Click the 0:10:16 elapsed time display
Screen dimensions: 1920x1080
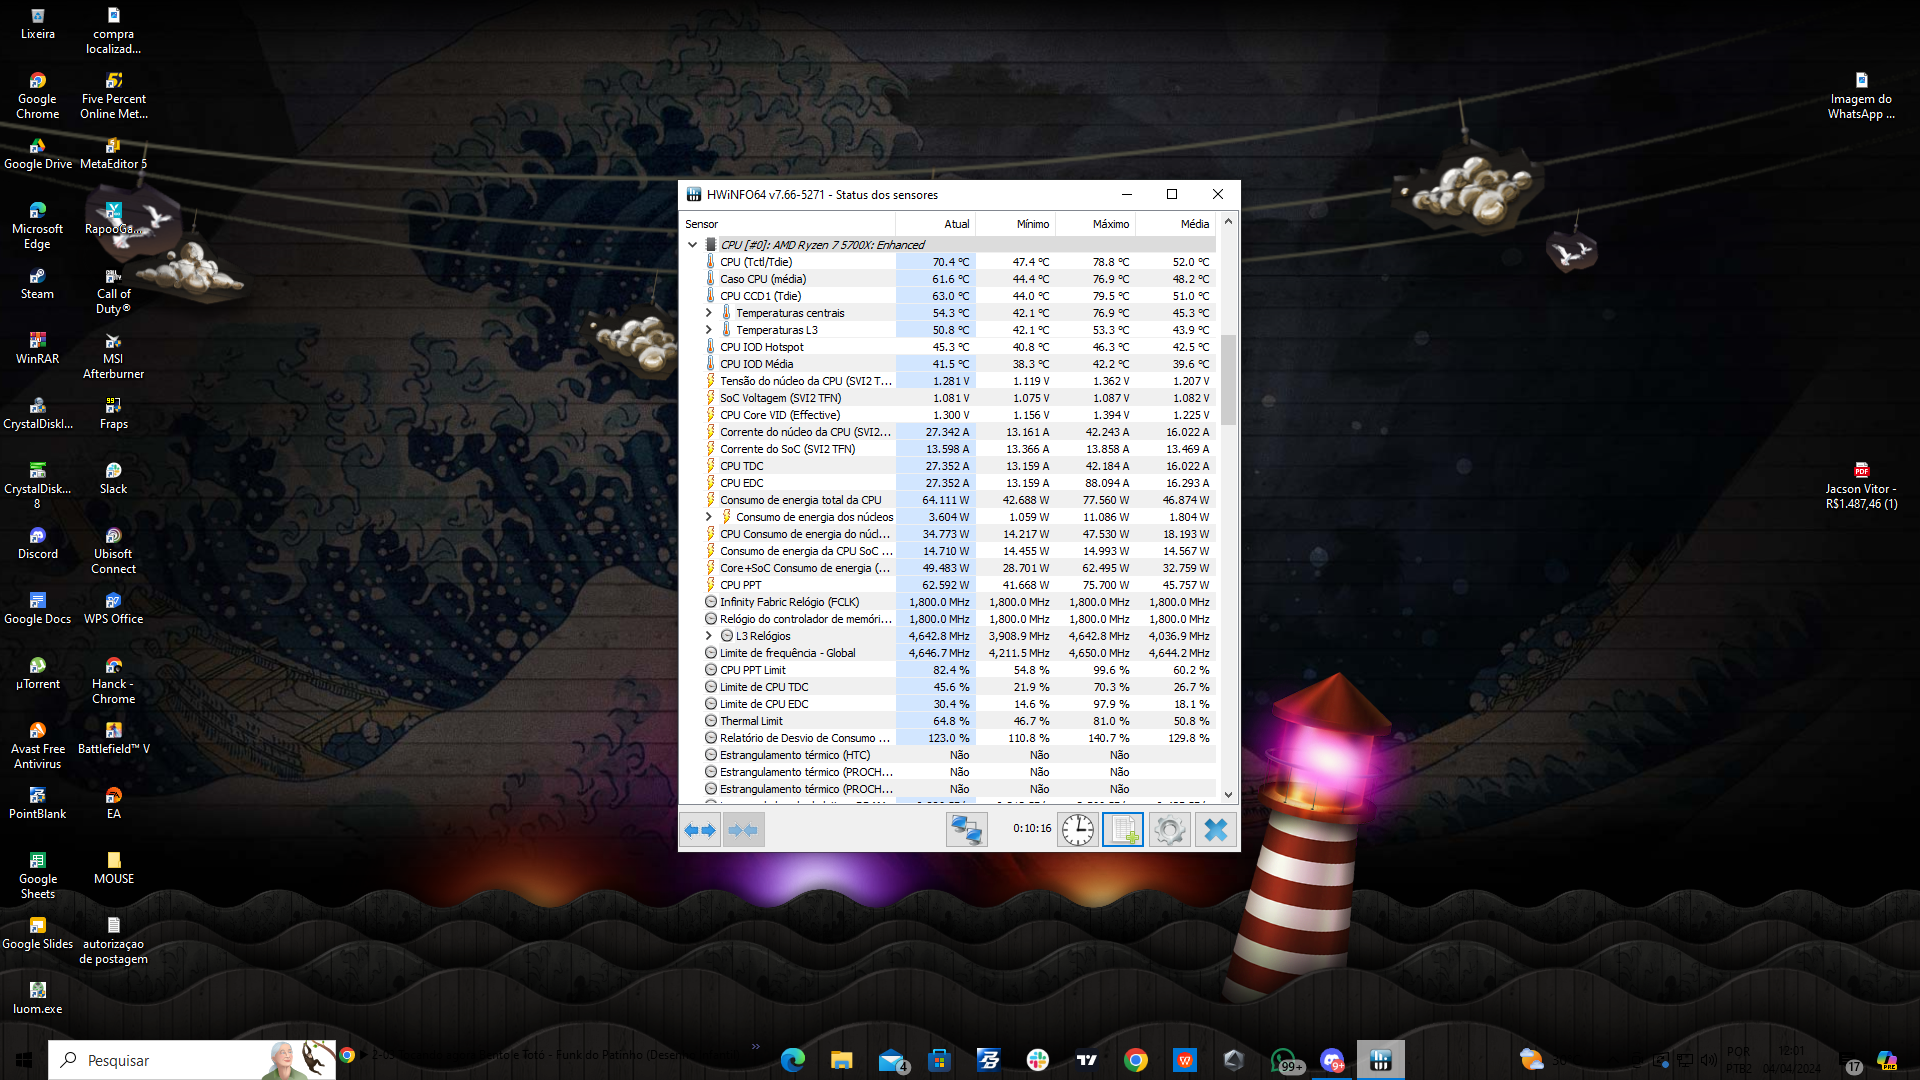click(x=1032, y=828)
